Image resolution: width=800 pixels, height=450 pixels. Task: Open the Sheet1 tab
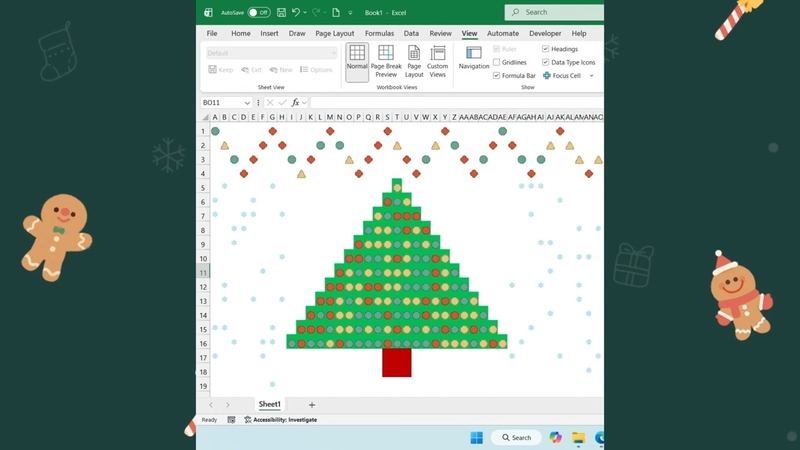pos(269,404)
